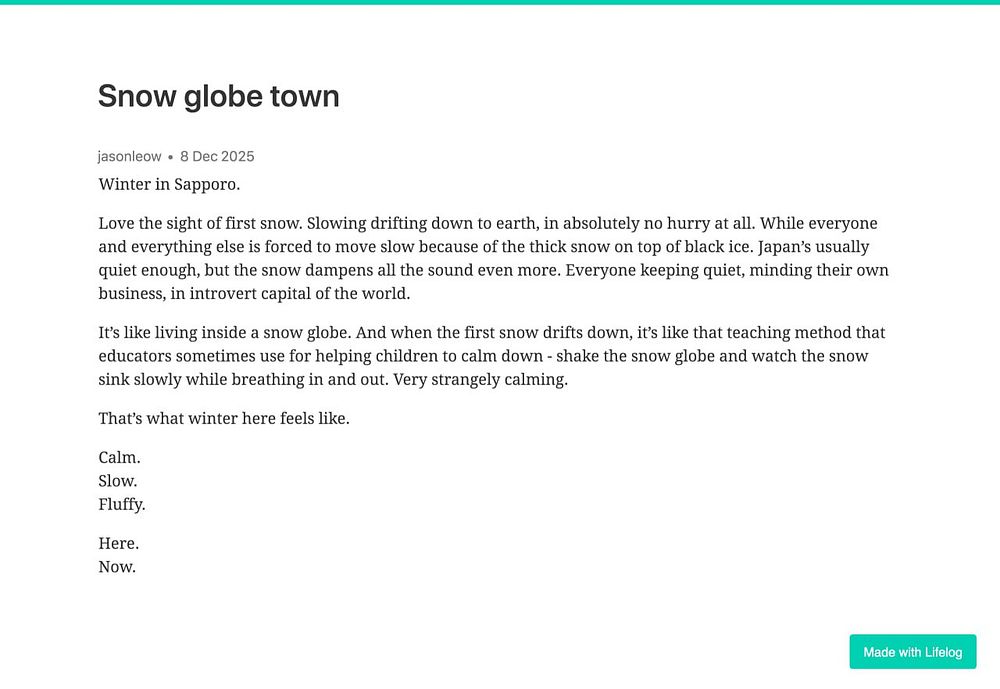Click the word "Fluffy."

[x=122, y=505]
